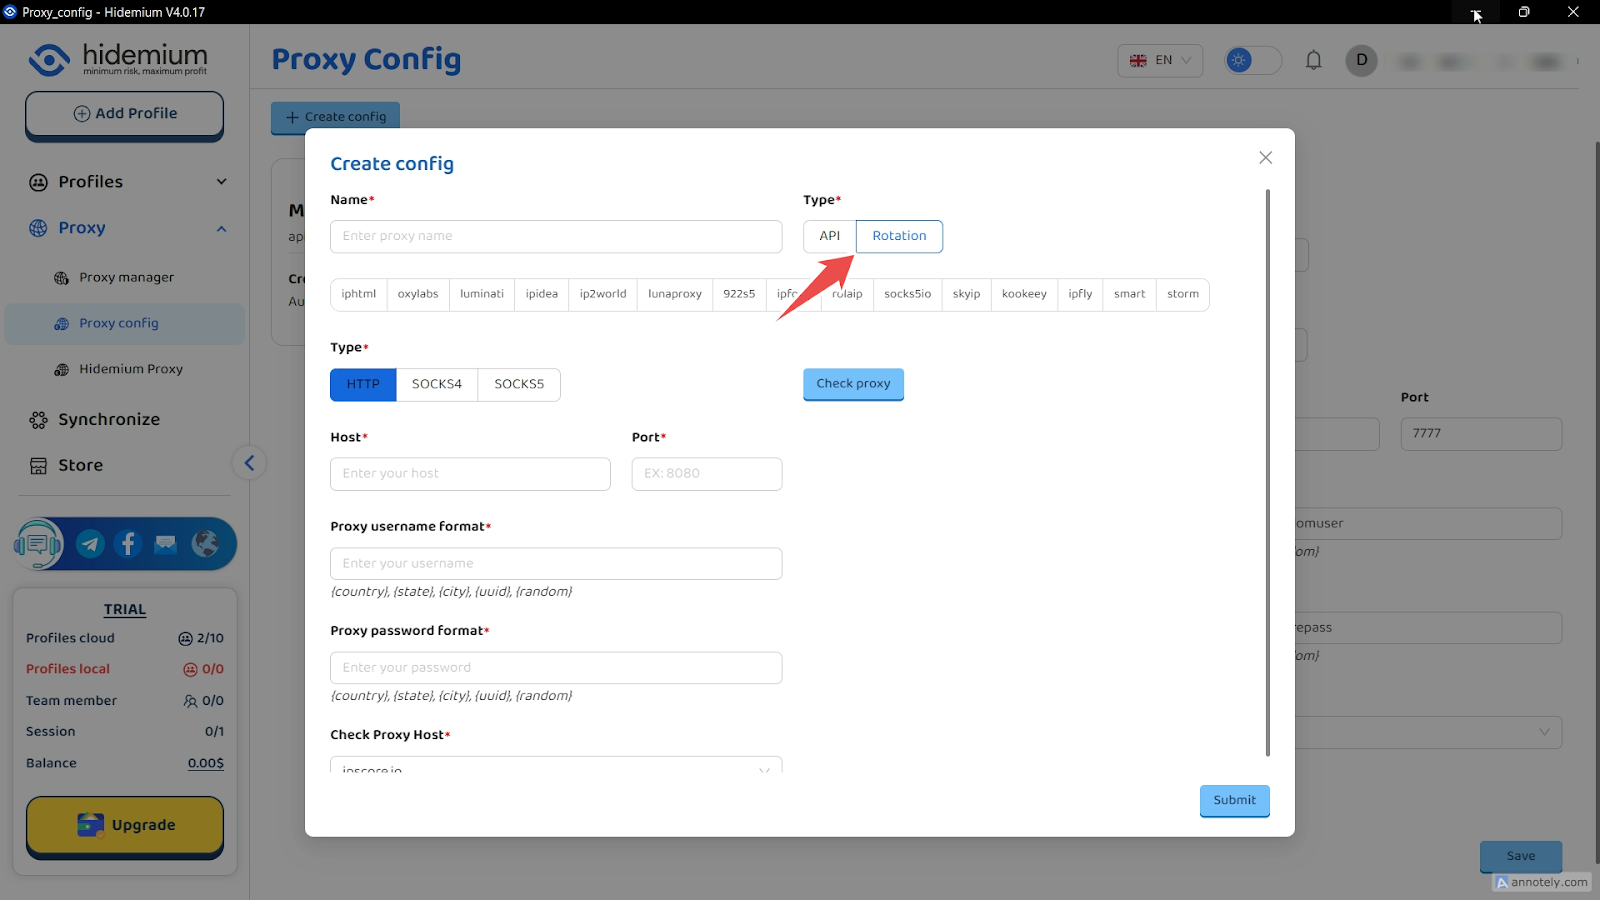Viewport: 1600px width, 900px height.
Task: Click the dialog vertical scrollbar
Action: [1268, 472]
